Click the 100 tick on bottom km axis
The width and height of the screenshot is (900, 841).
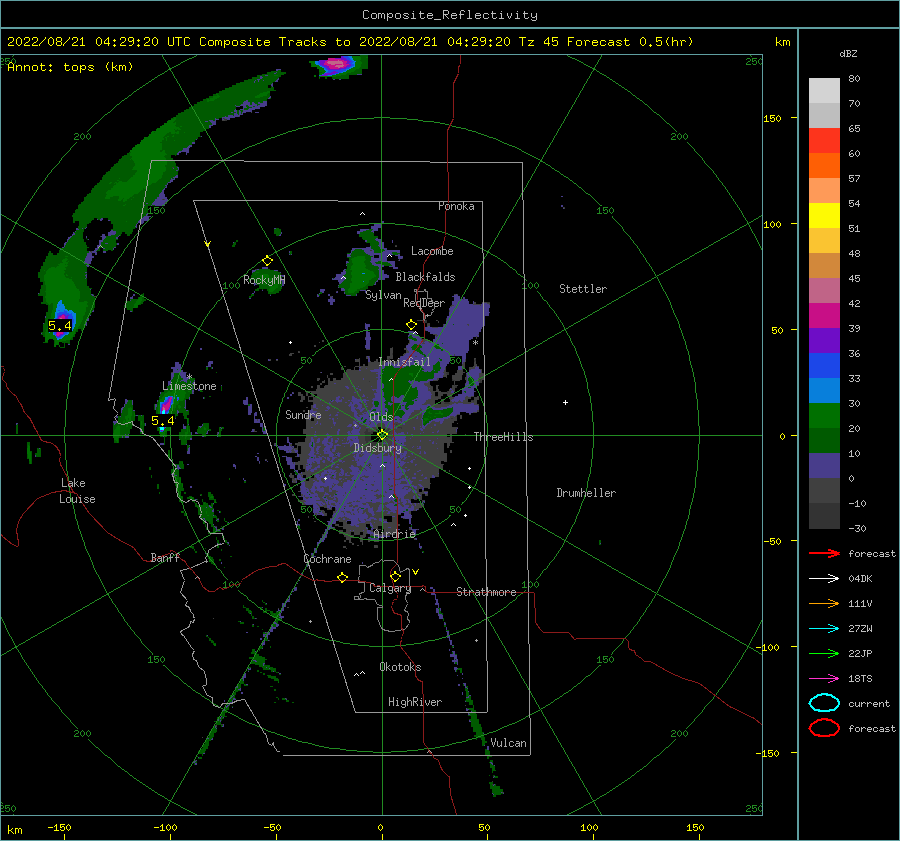click(x=589, y=827)
